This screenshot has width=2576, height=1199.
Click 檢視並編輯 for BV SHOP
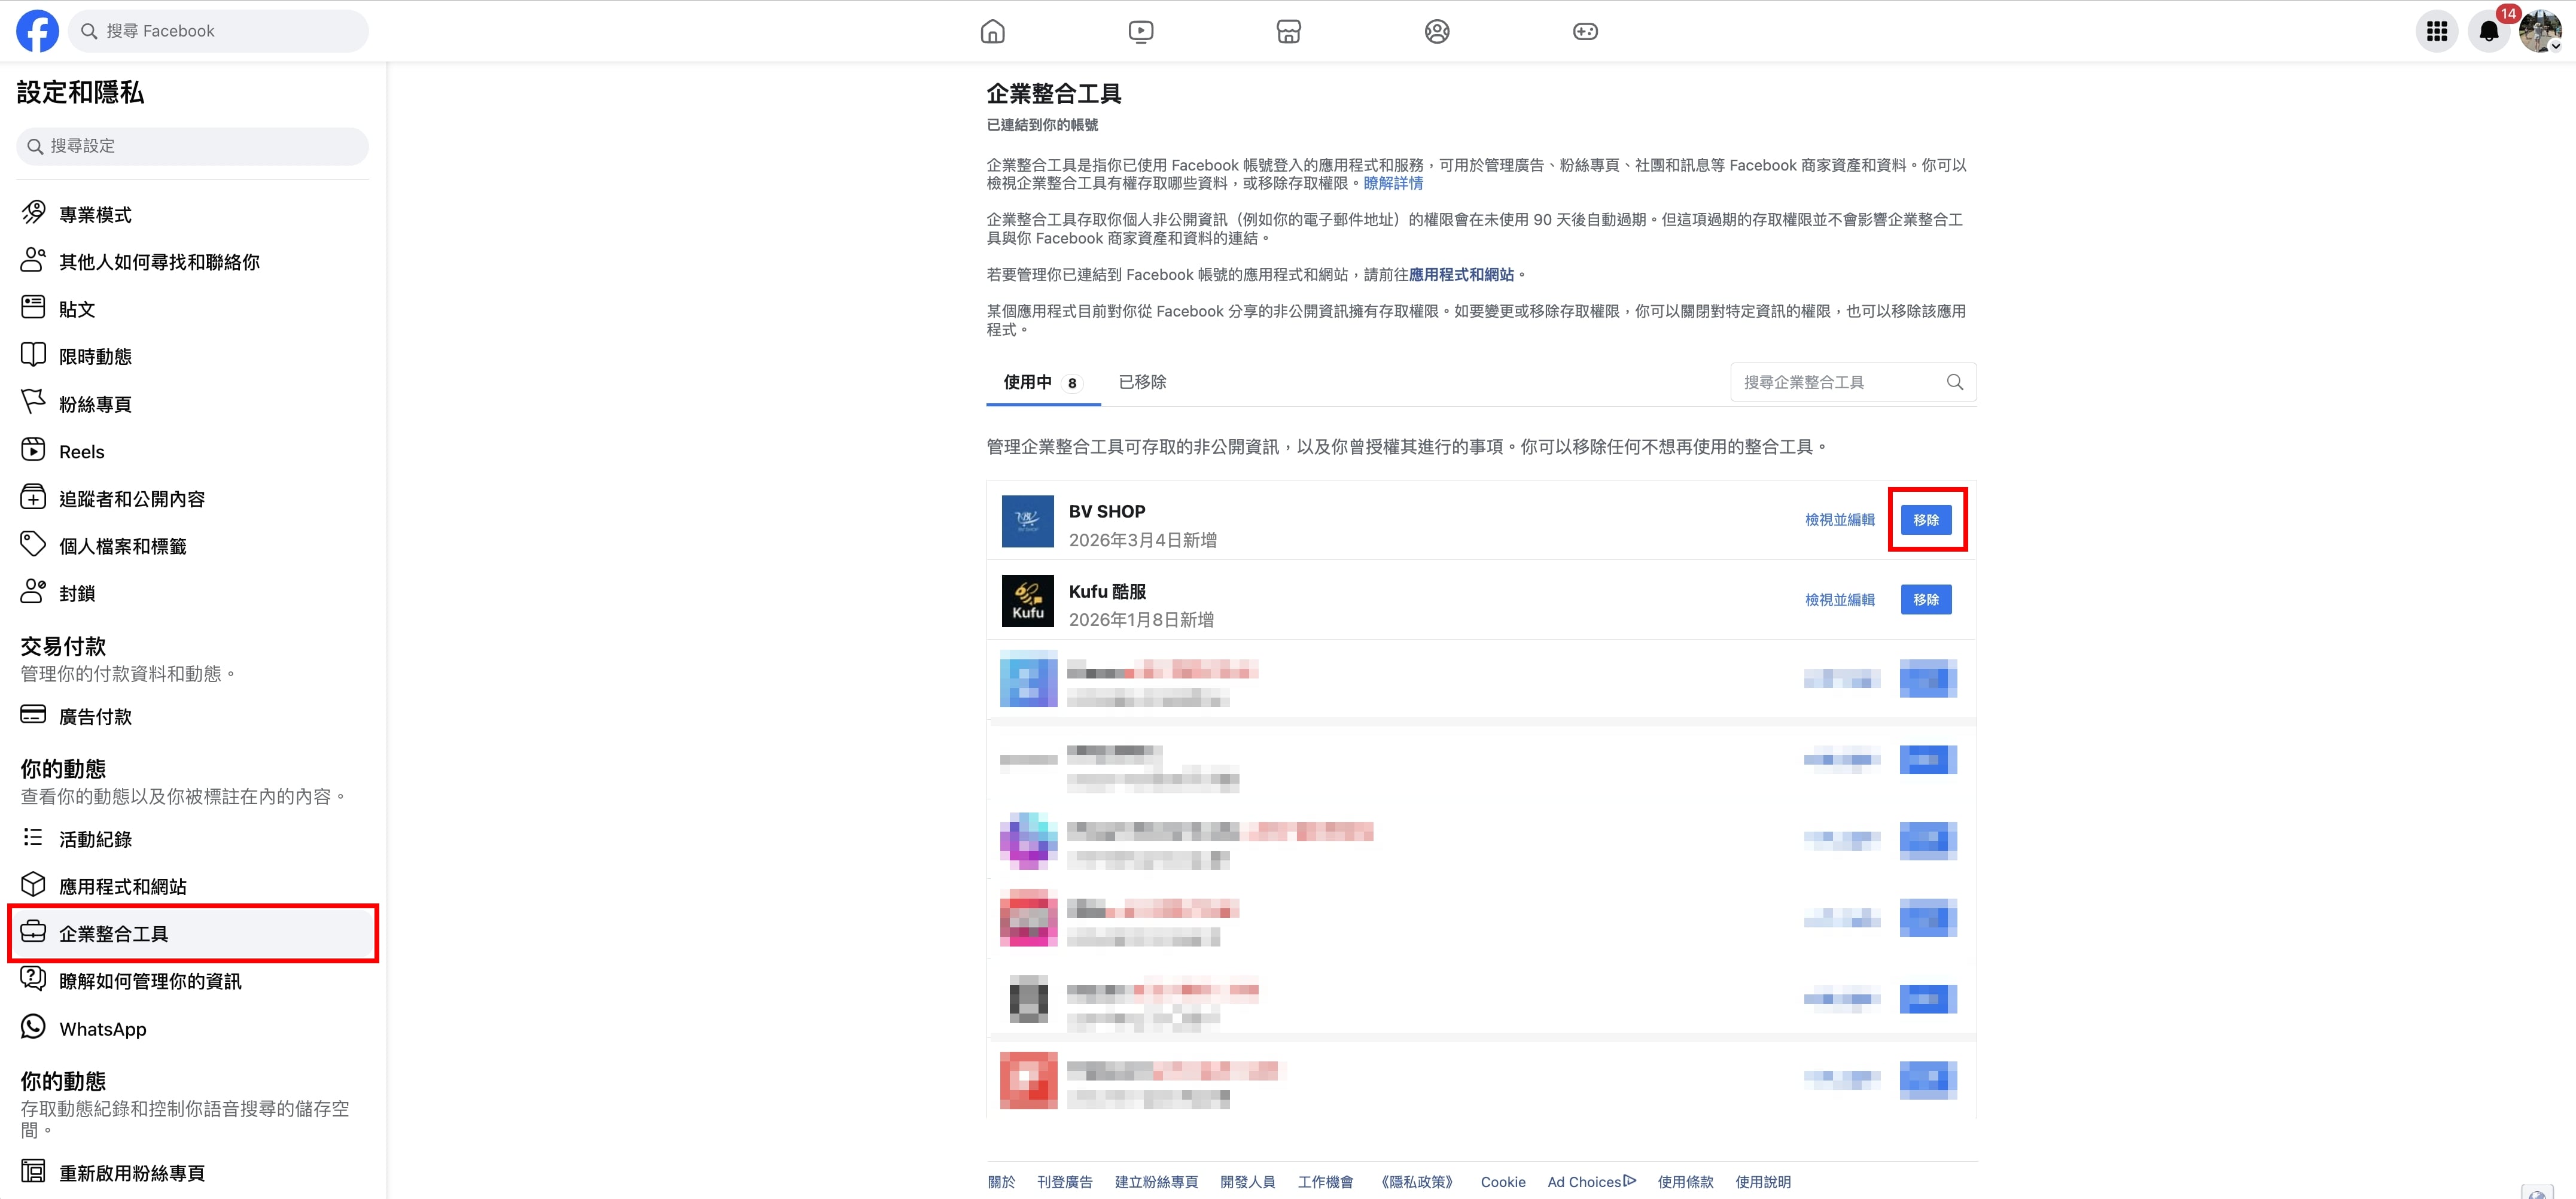(x=1839, y=520)
